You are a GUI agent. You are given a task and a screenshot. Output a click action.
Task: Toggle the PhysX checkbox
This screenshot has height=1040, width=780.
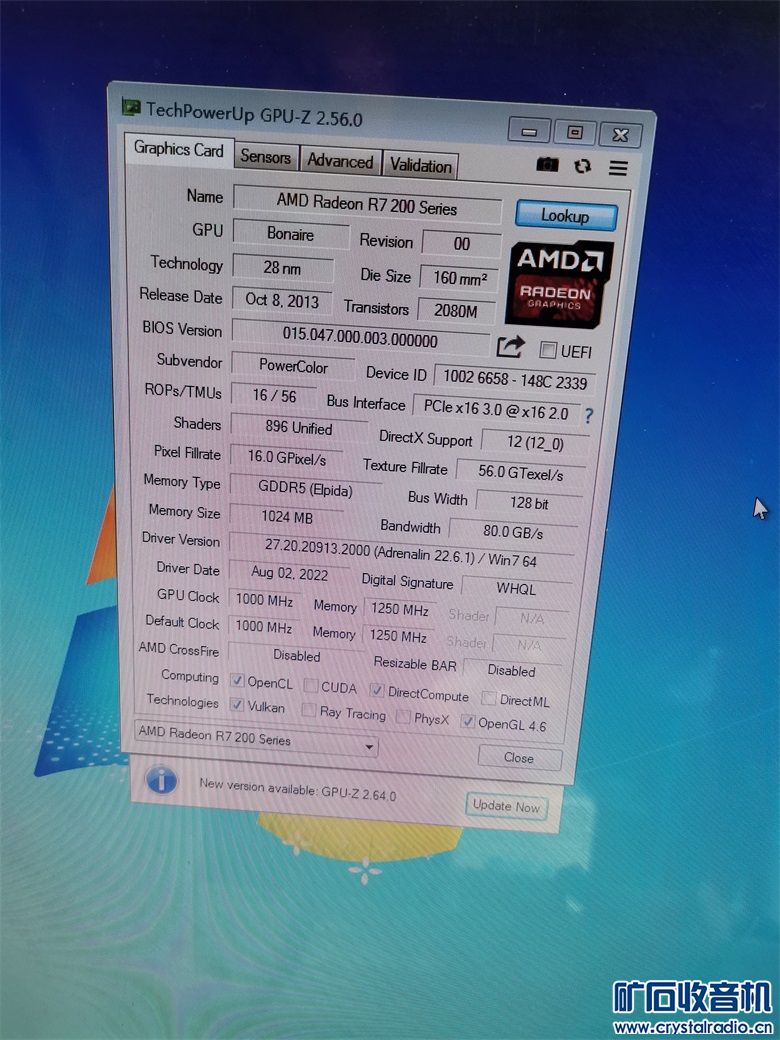403,716
